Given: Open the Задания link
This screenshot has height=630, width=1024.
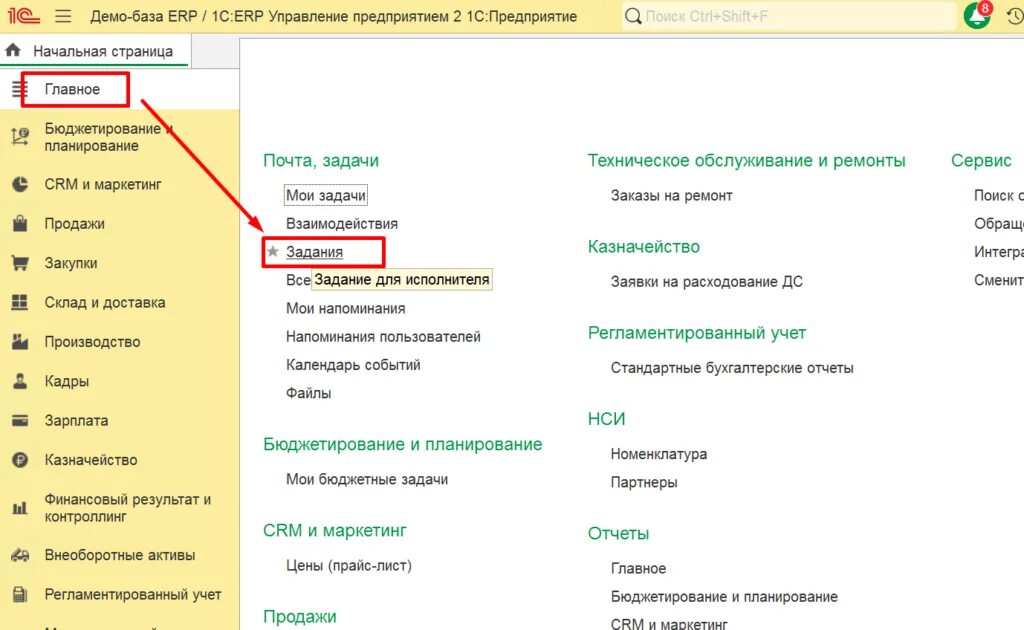Looking at the screenshot, I should coord(314,252).
